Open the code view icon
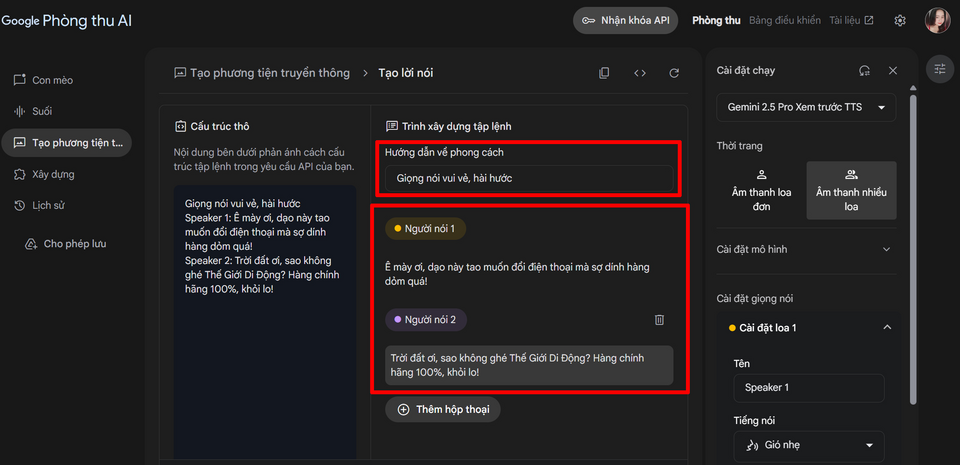 [640, 73]
